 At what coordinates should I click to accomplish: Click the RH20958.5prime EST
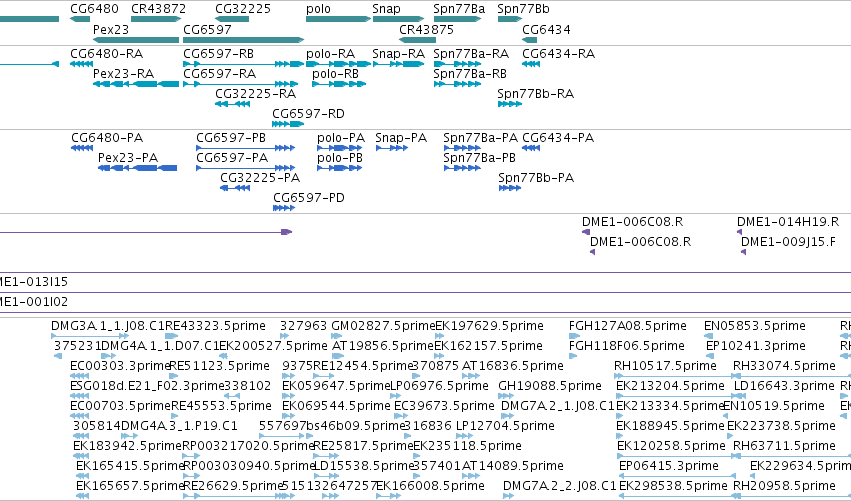[792, 497]
